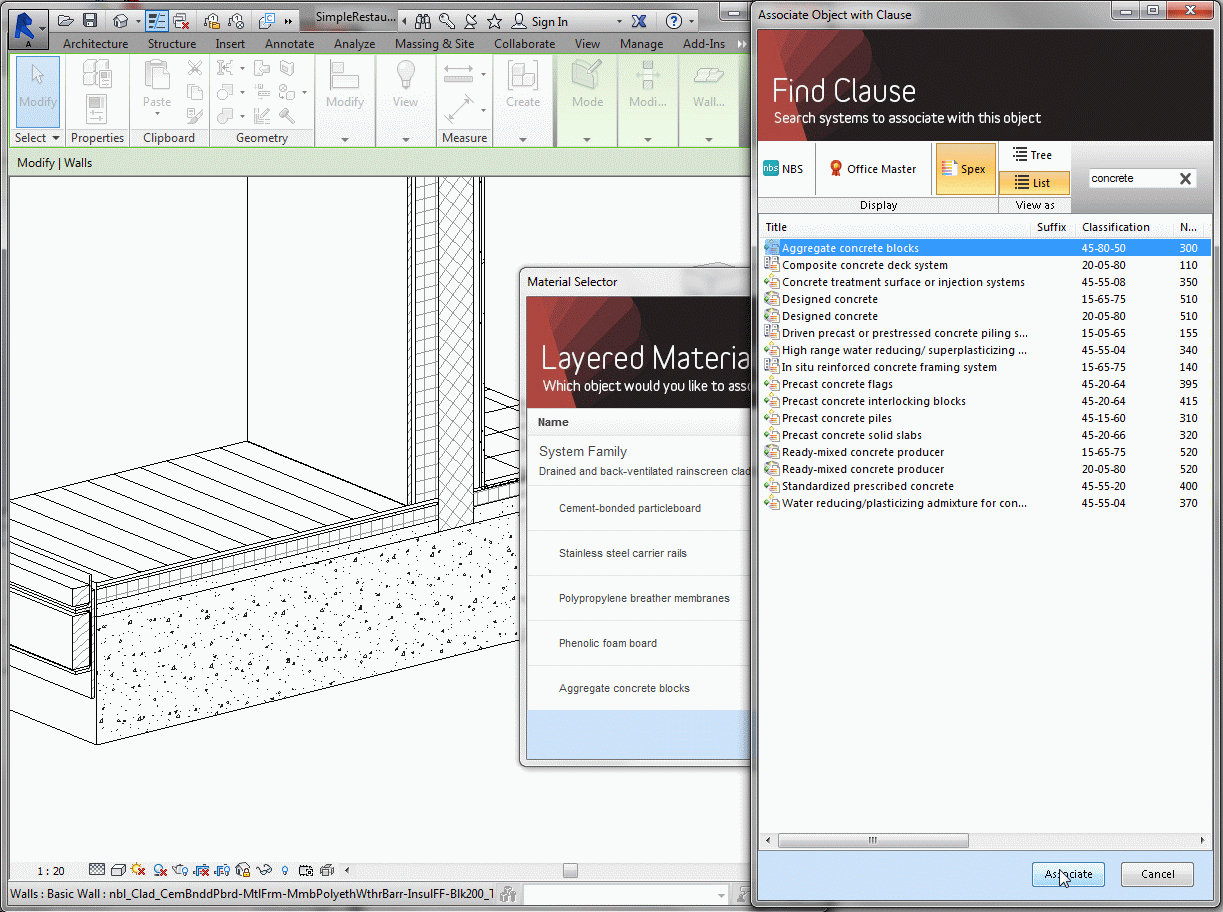
Task: Switch display to Office Master source
Action: [872, 169]
